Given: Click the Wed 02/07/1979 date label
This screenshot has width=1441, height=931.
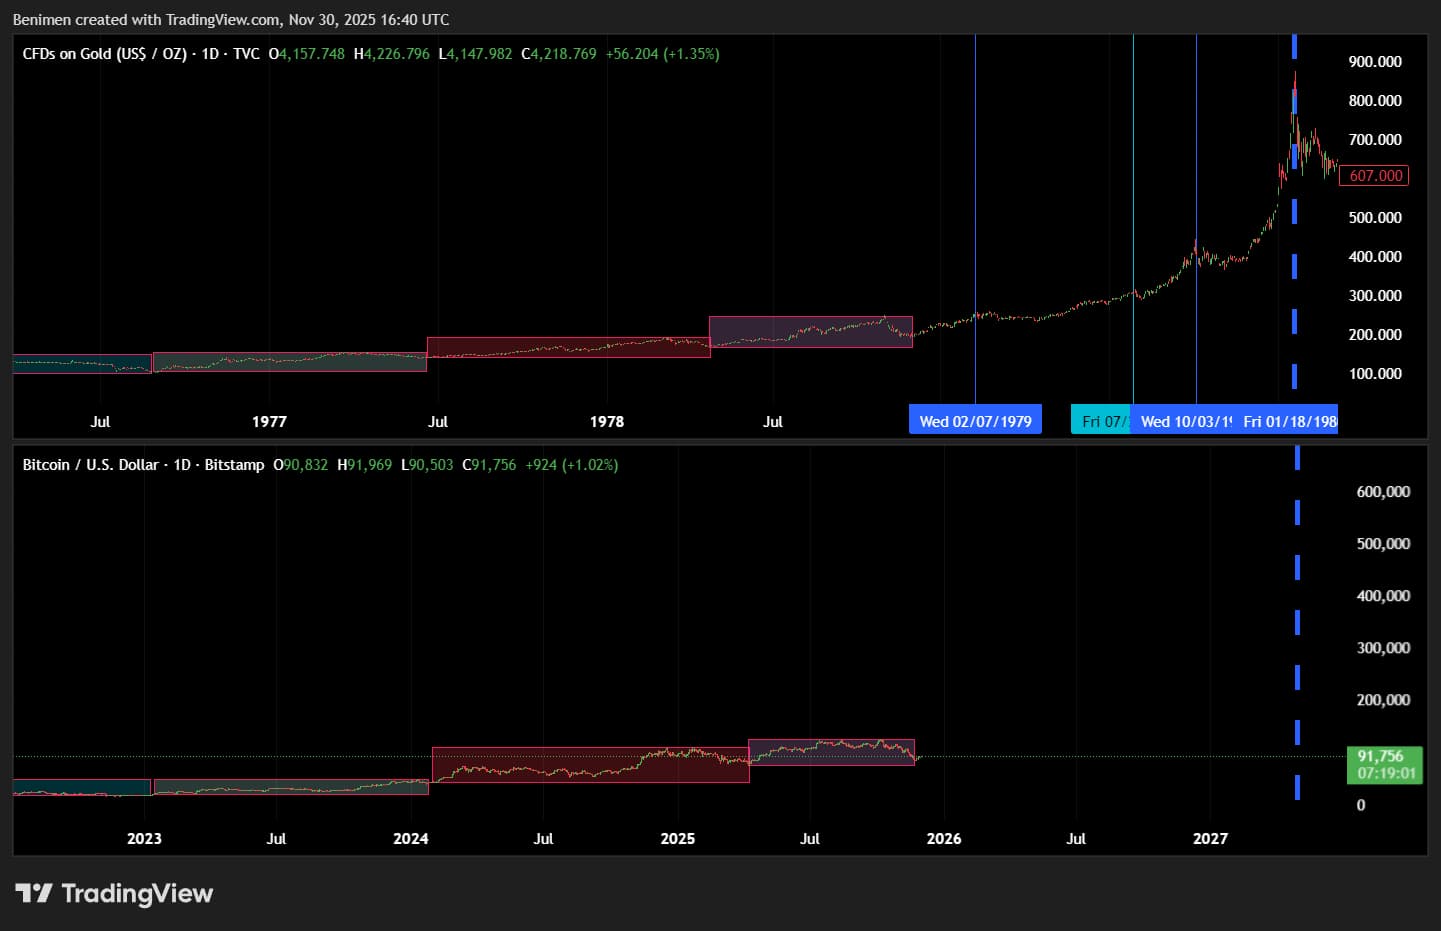Looking at the screenshot, I should pyautogui.click(x=975, y=421).
